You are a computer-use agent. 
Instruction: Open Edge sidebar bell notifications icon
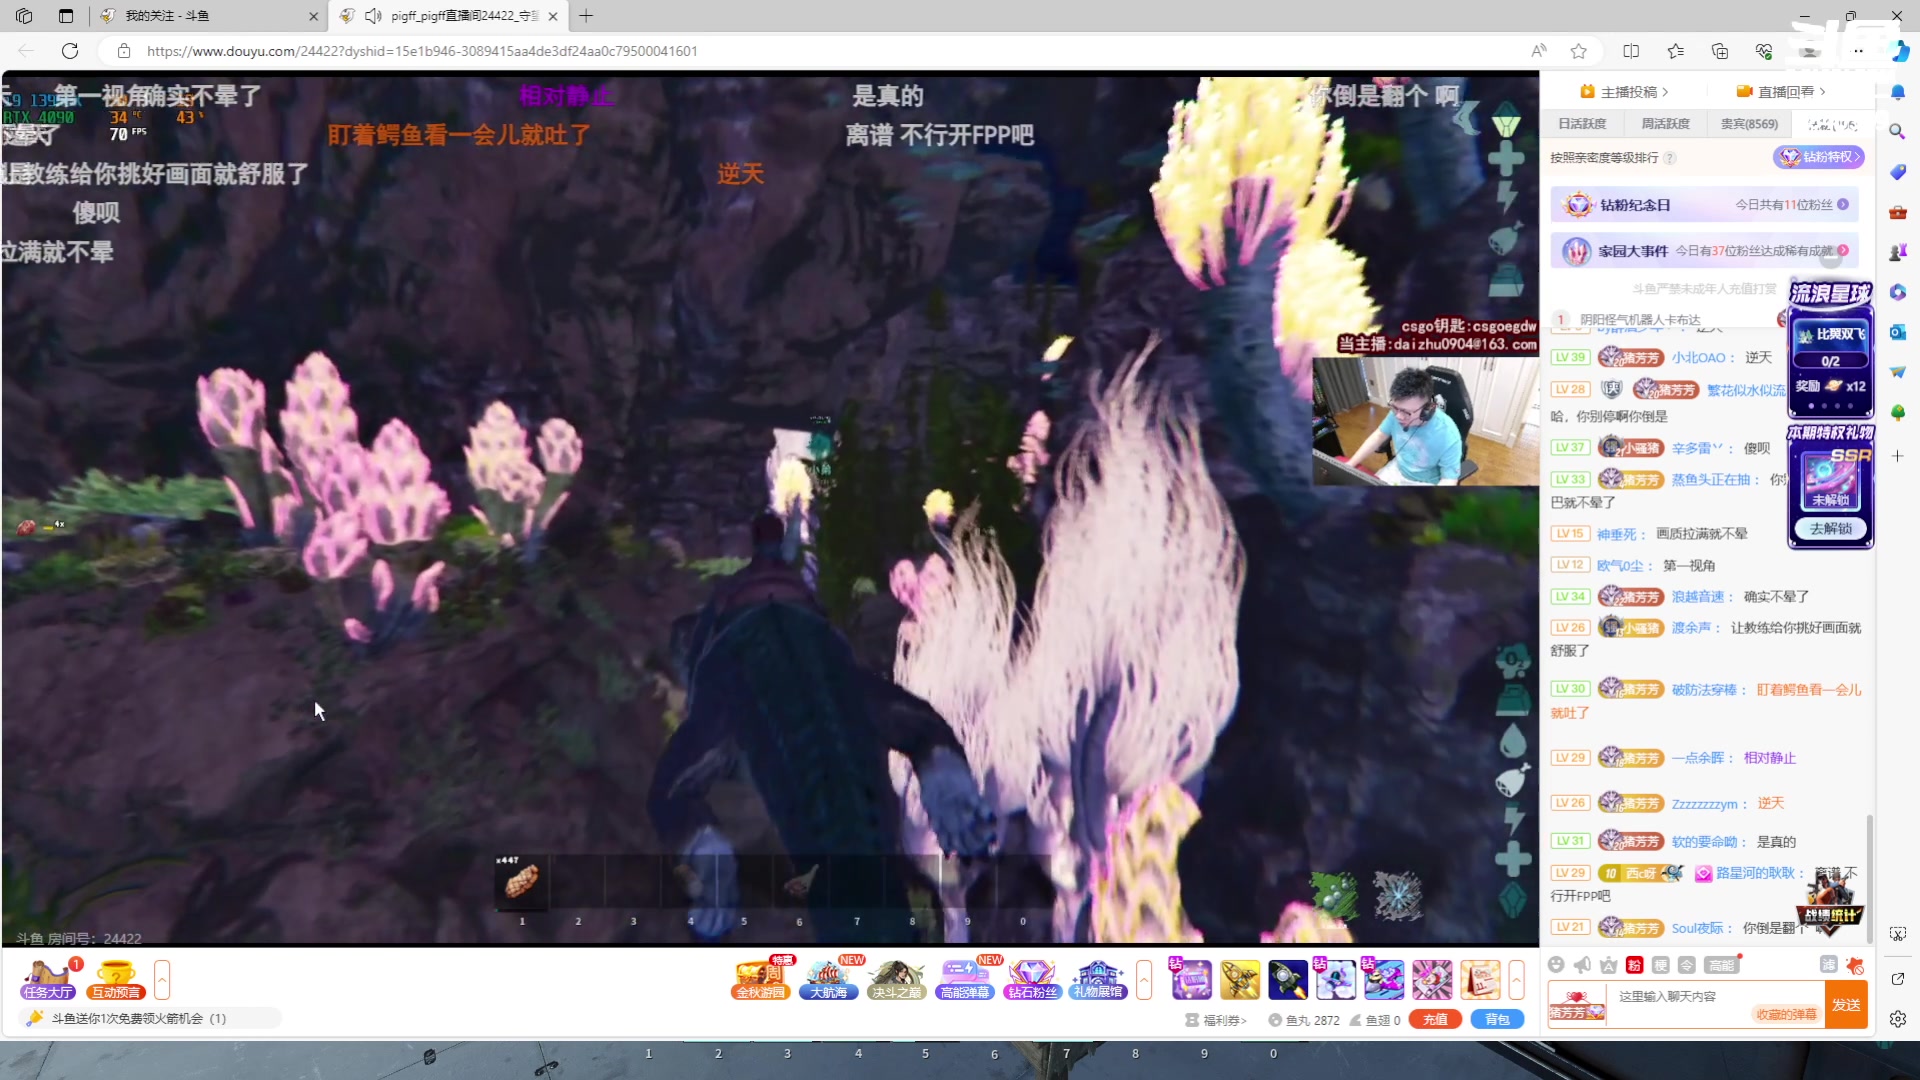(x=1898, y=92)
